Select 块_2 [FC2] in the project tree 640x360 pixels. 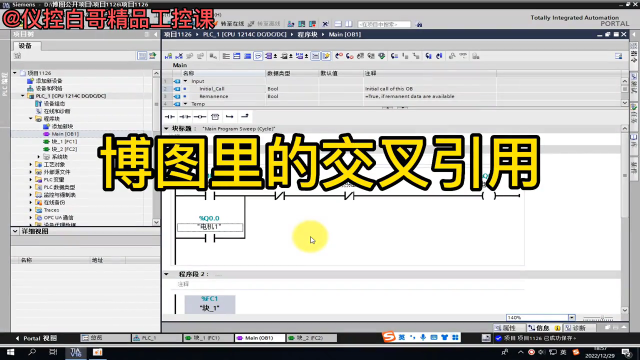tap(64, 149)
